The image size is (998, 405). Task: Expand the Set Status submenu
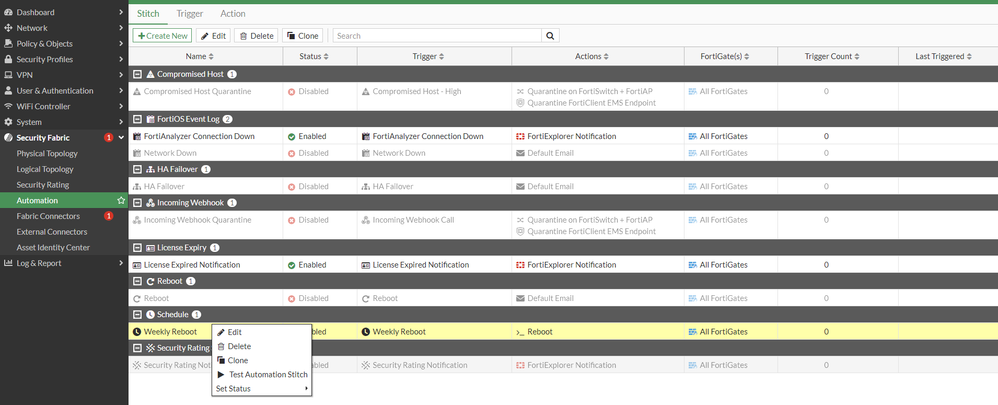[x=262, y=388]
